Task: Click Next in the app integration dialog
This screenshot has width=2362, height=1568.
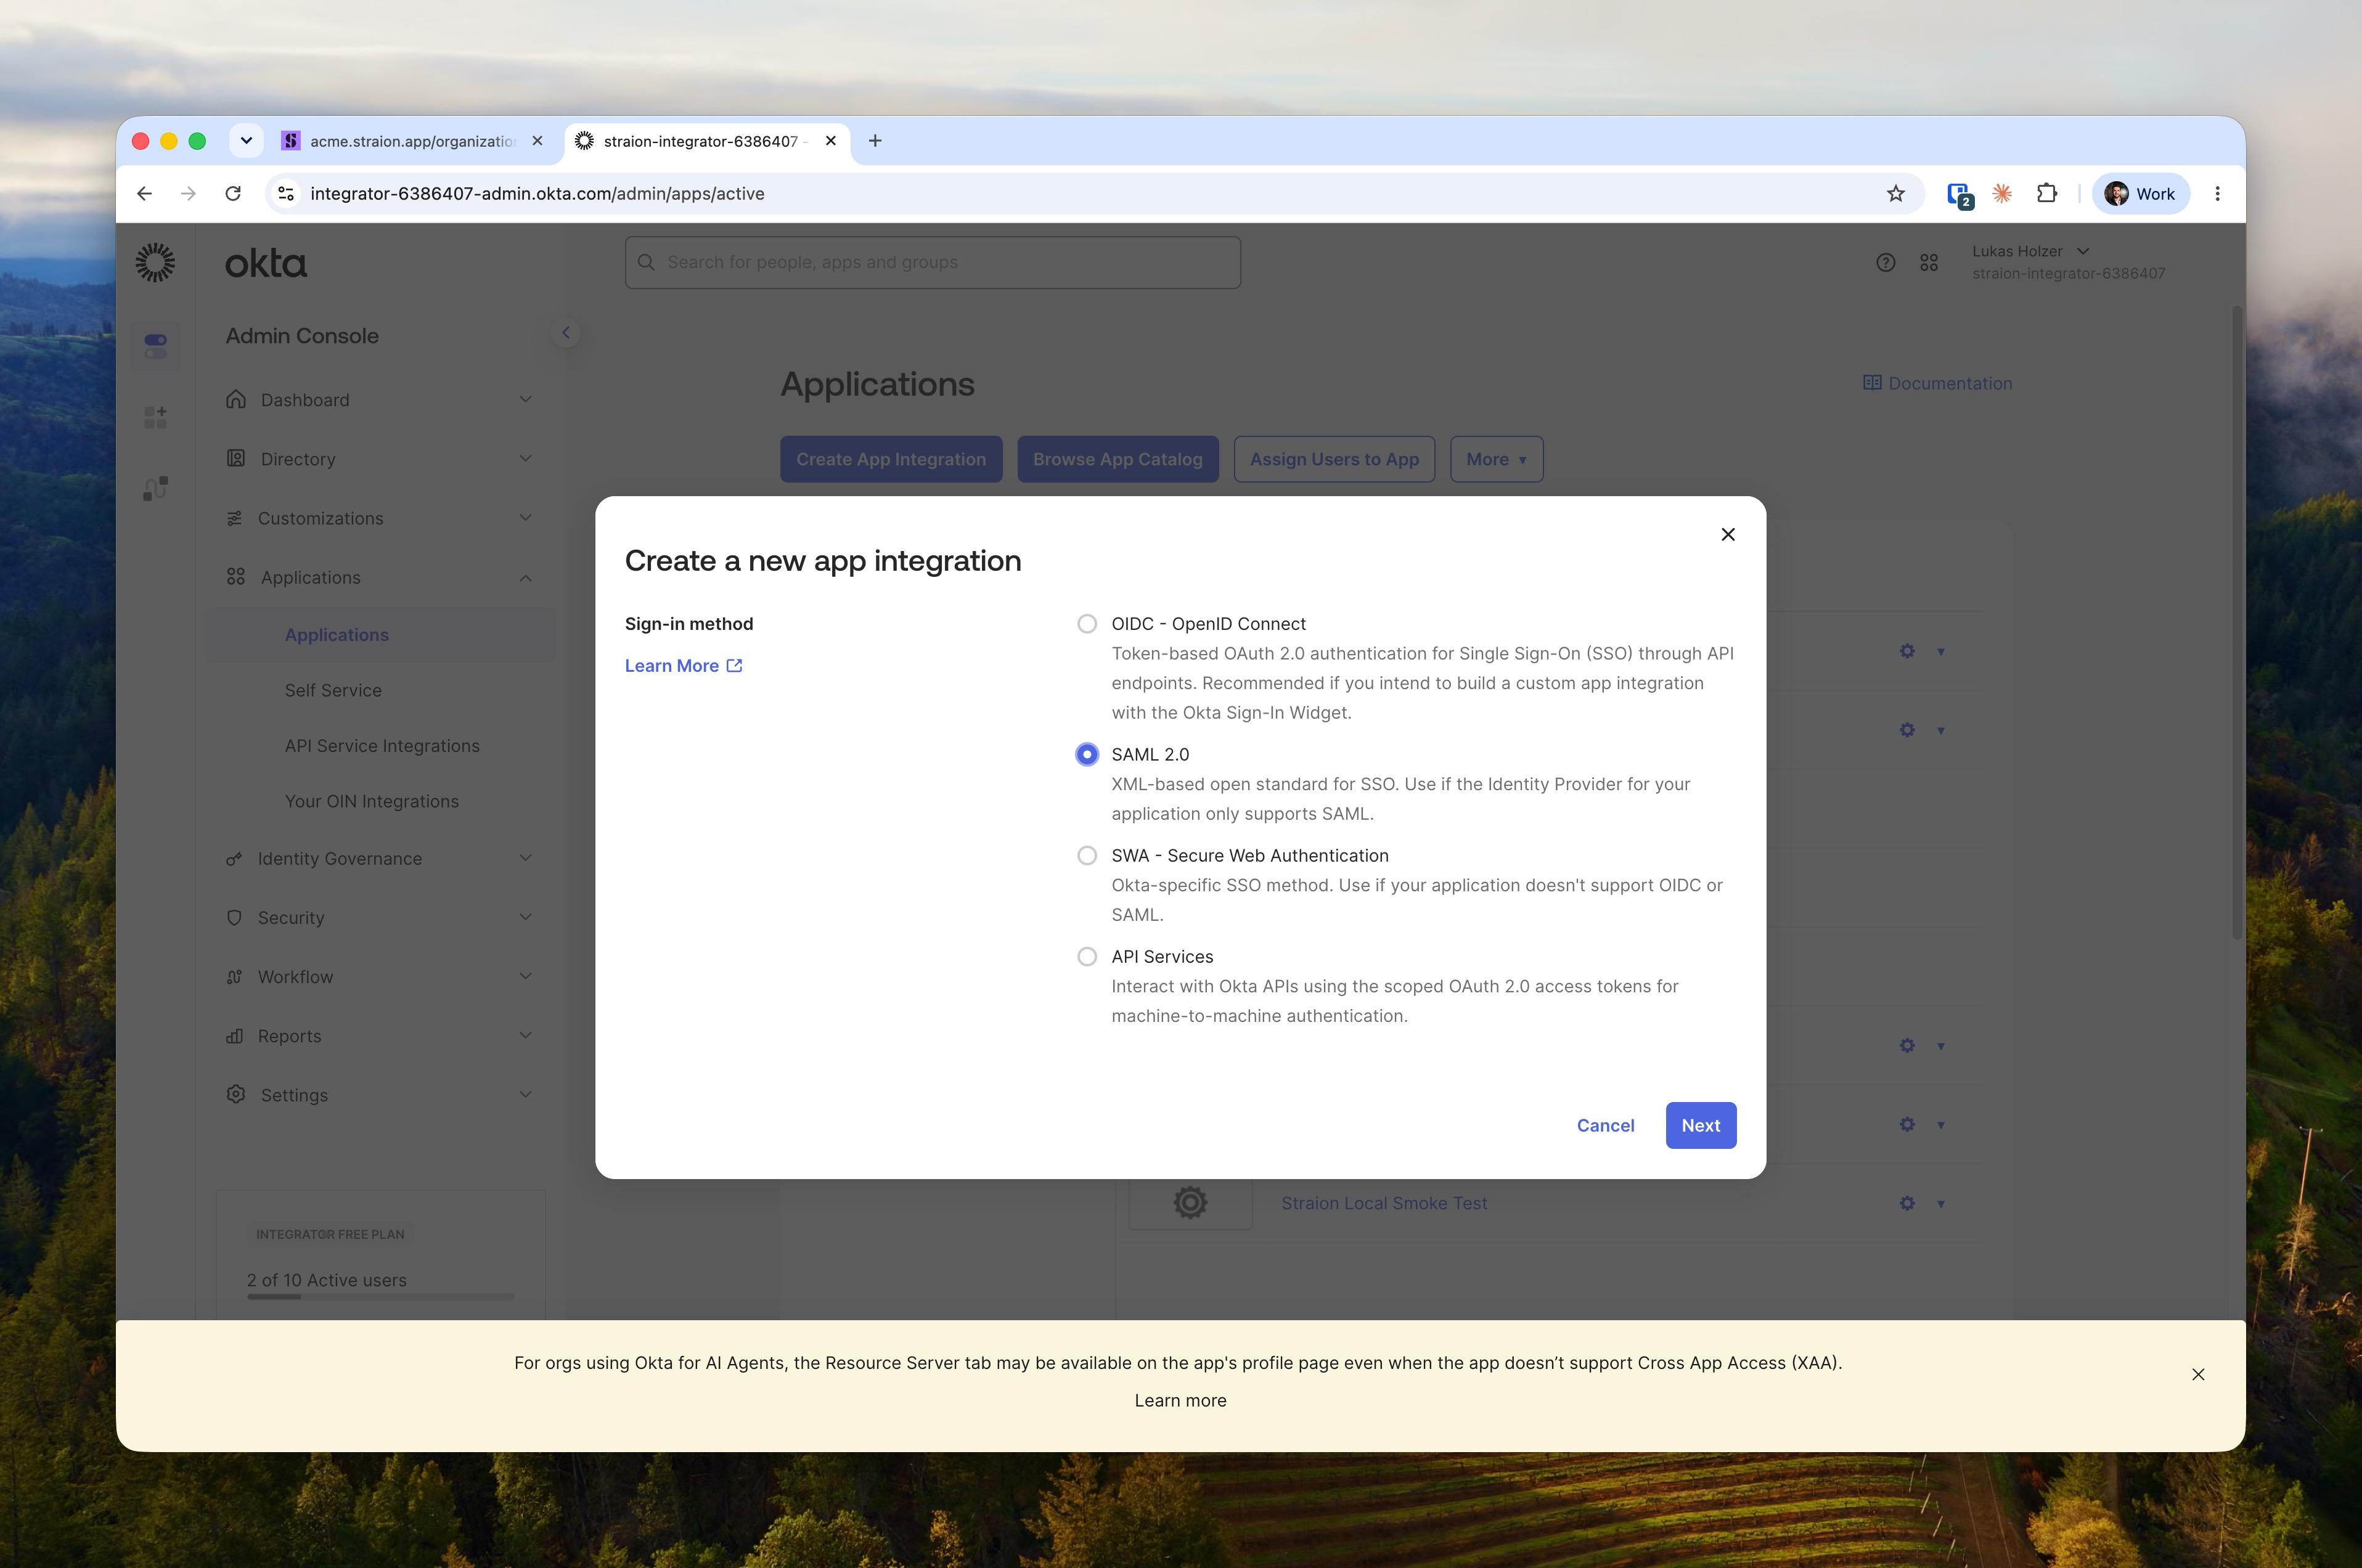Action: (1700, 1126)
